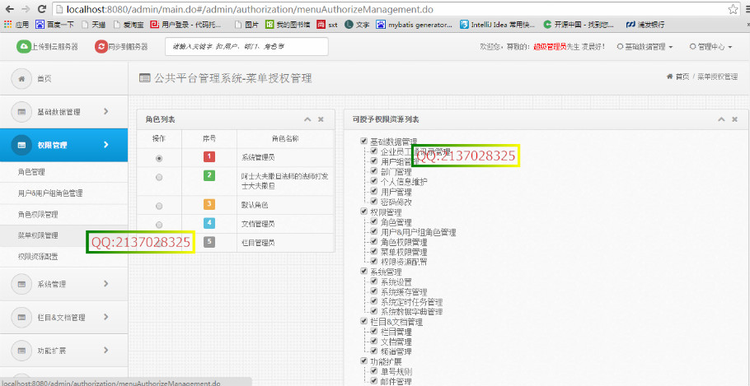Click the 首页 home icon in sidebar
The height and width of the screenshot is (386, 750).
(22, 79)
